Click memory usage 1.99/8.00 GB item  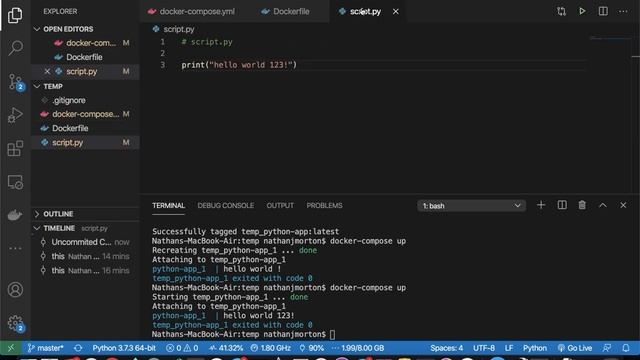click(x=358, y=348)
